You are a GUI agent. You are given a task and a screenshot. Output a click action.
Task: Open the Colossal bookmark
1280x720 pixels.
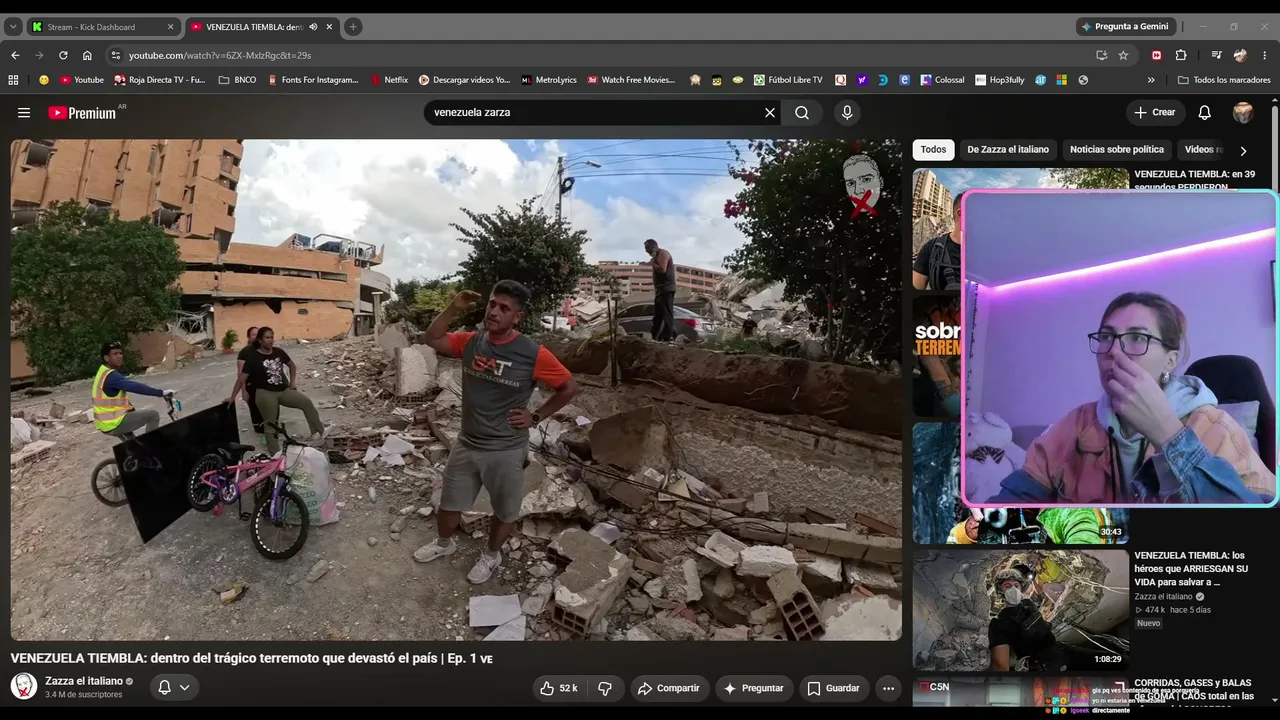[943, 80]
